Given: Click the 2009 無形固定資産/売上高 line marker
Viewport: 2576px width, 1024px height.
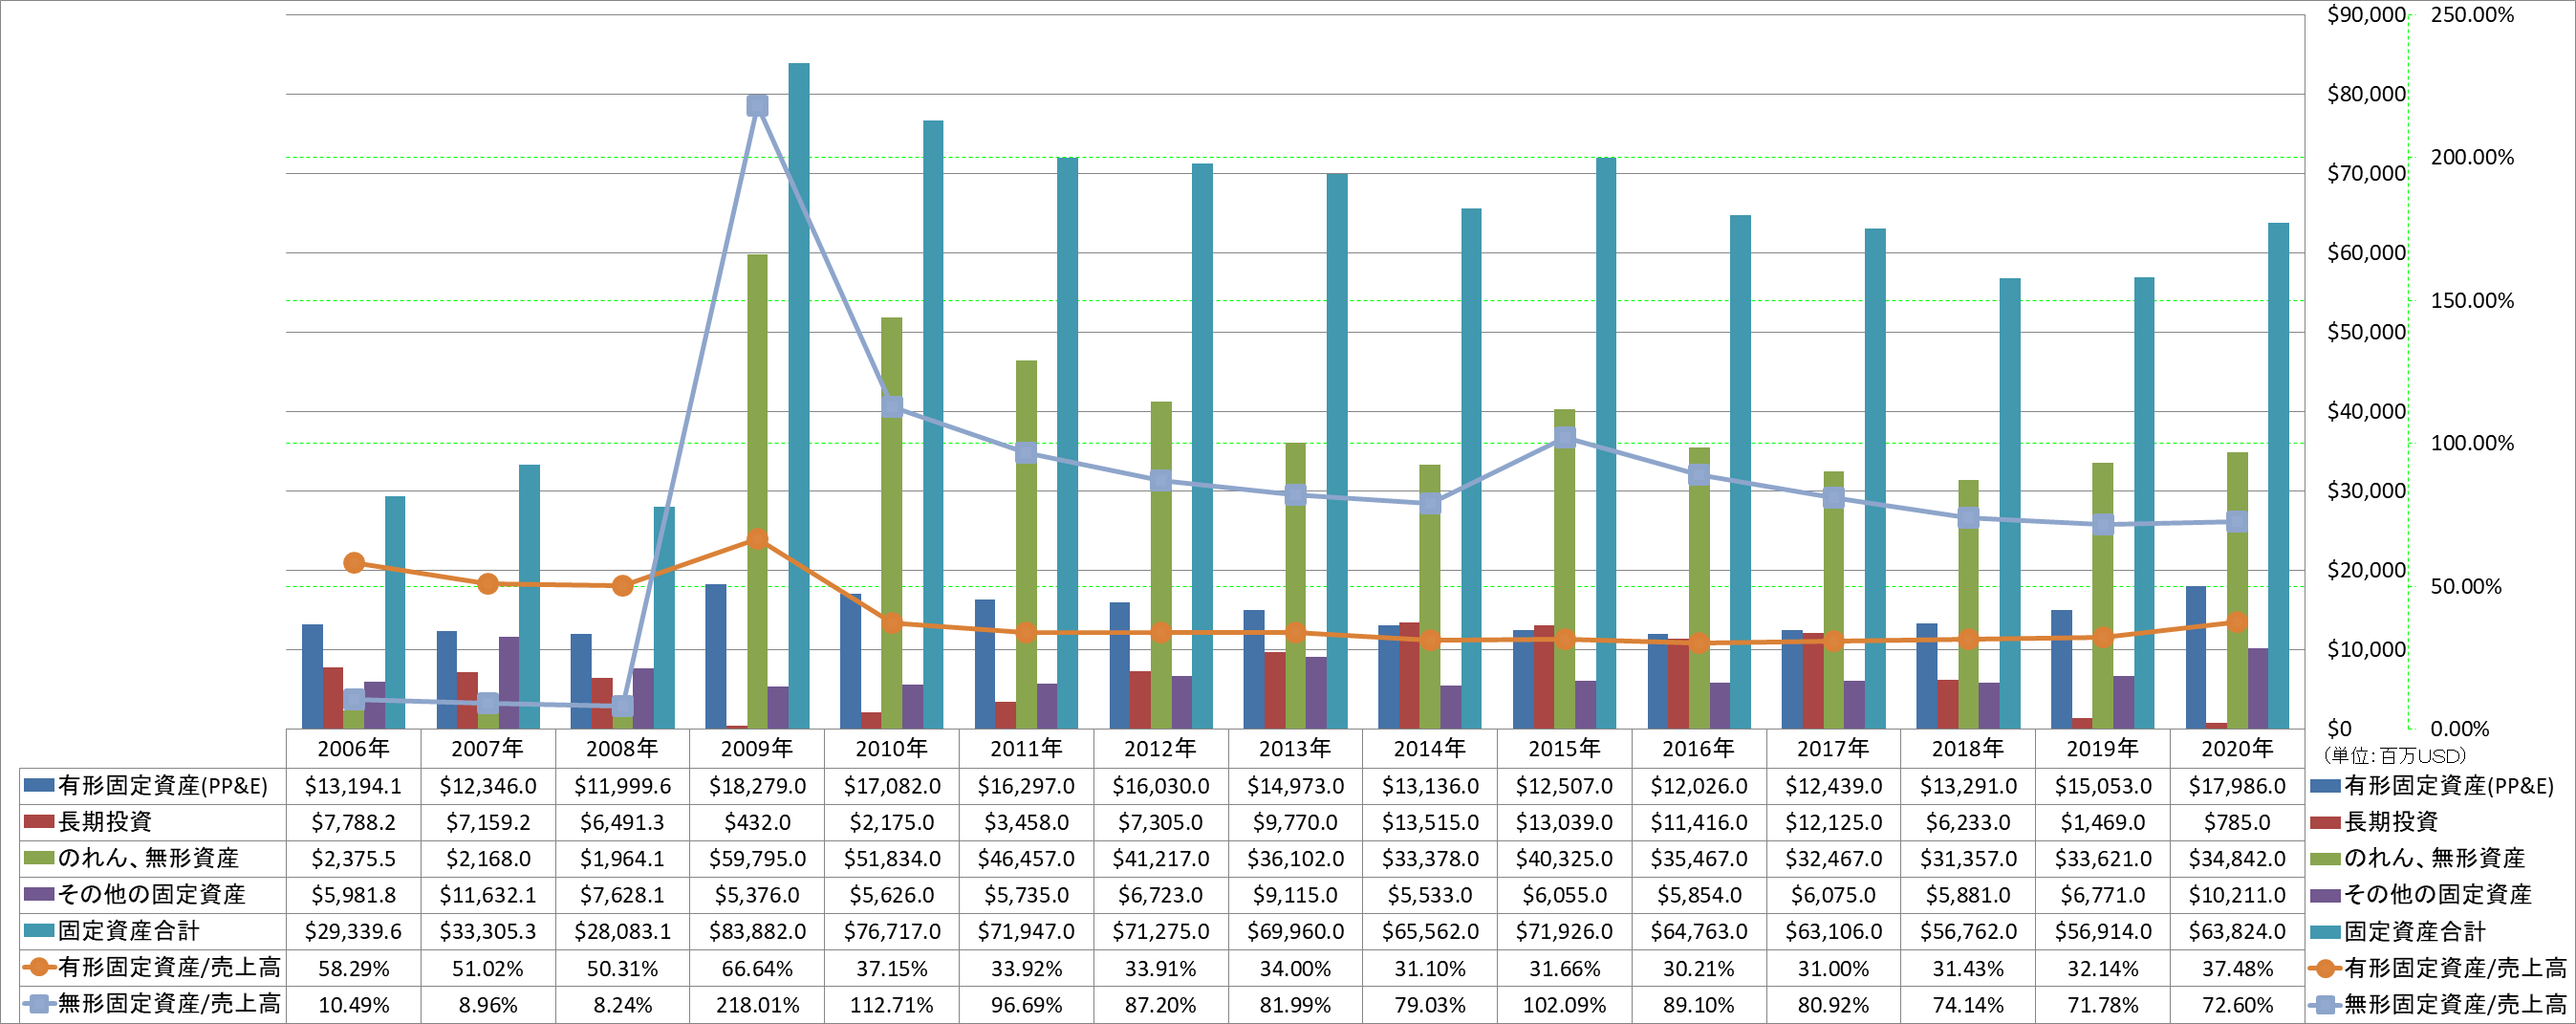Looking at the screenshot, I should tap(757, 106).
